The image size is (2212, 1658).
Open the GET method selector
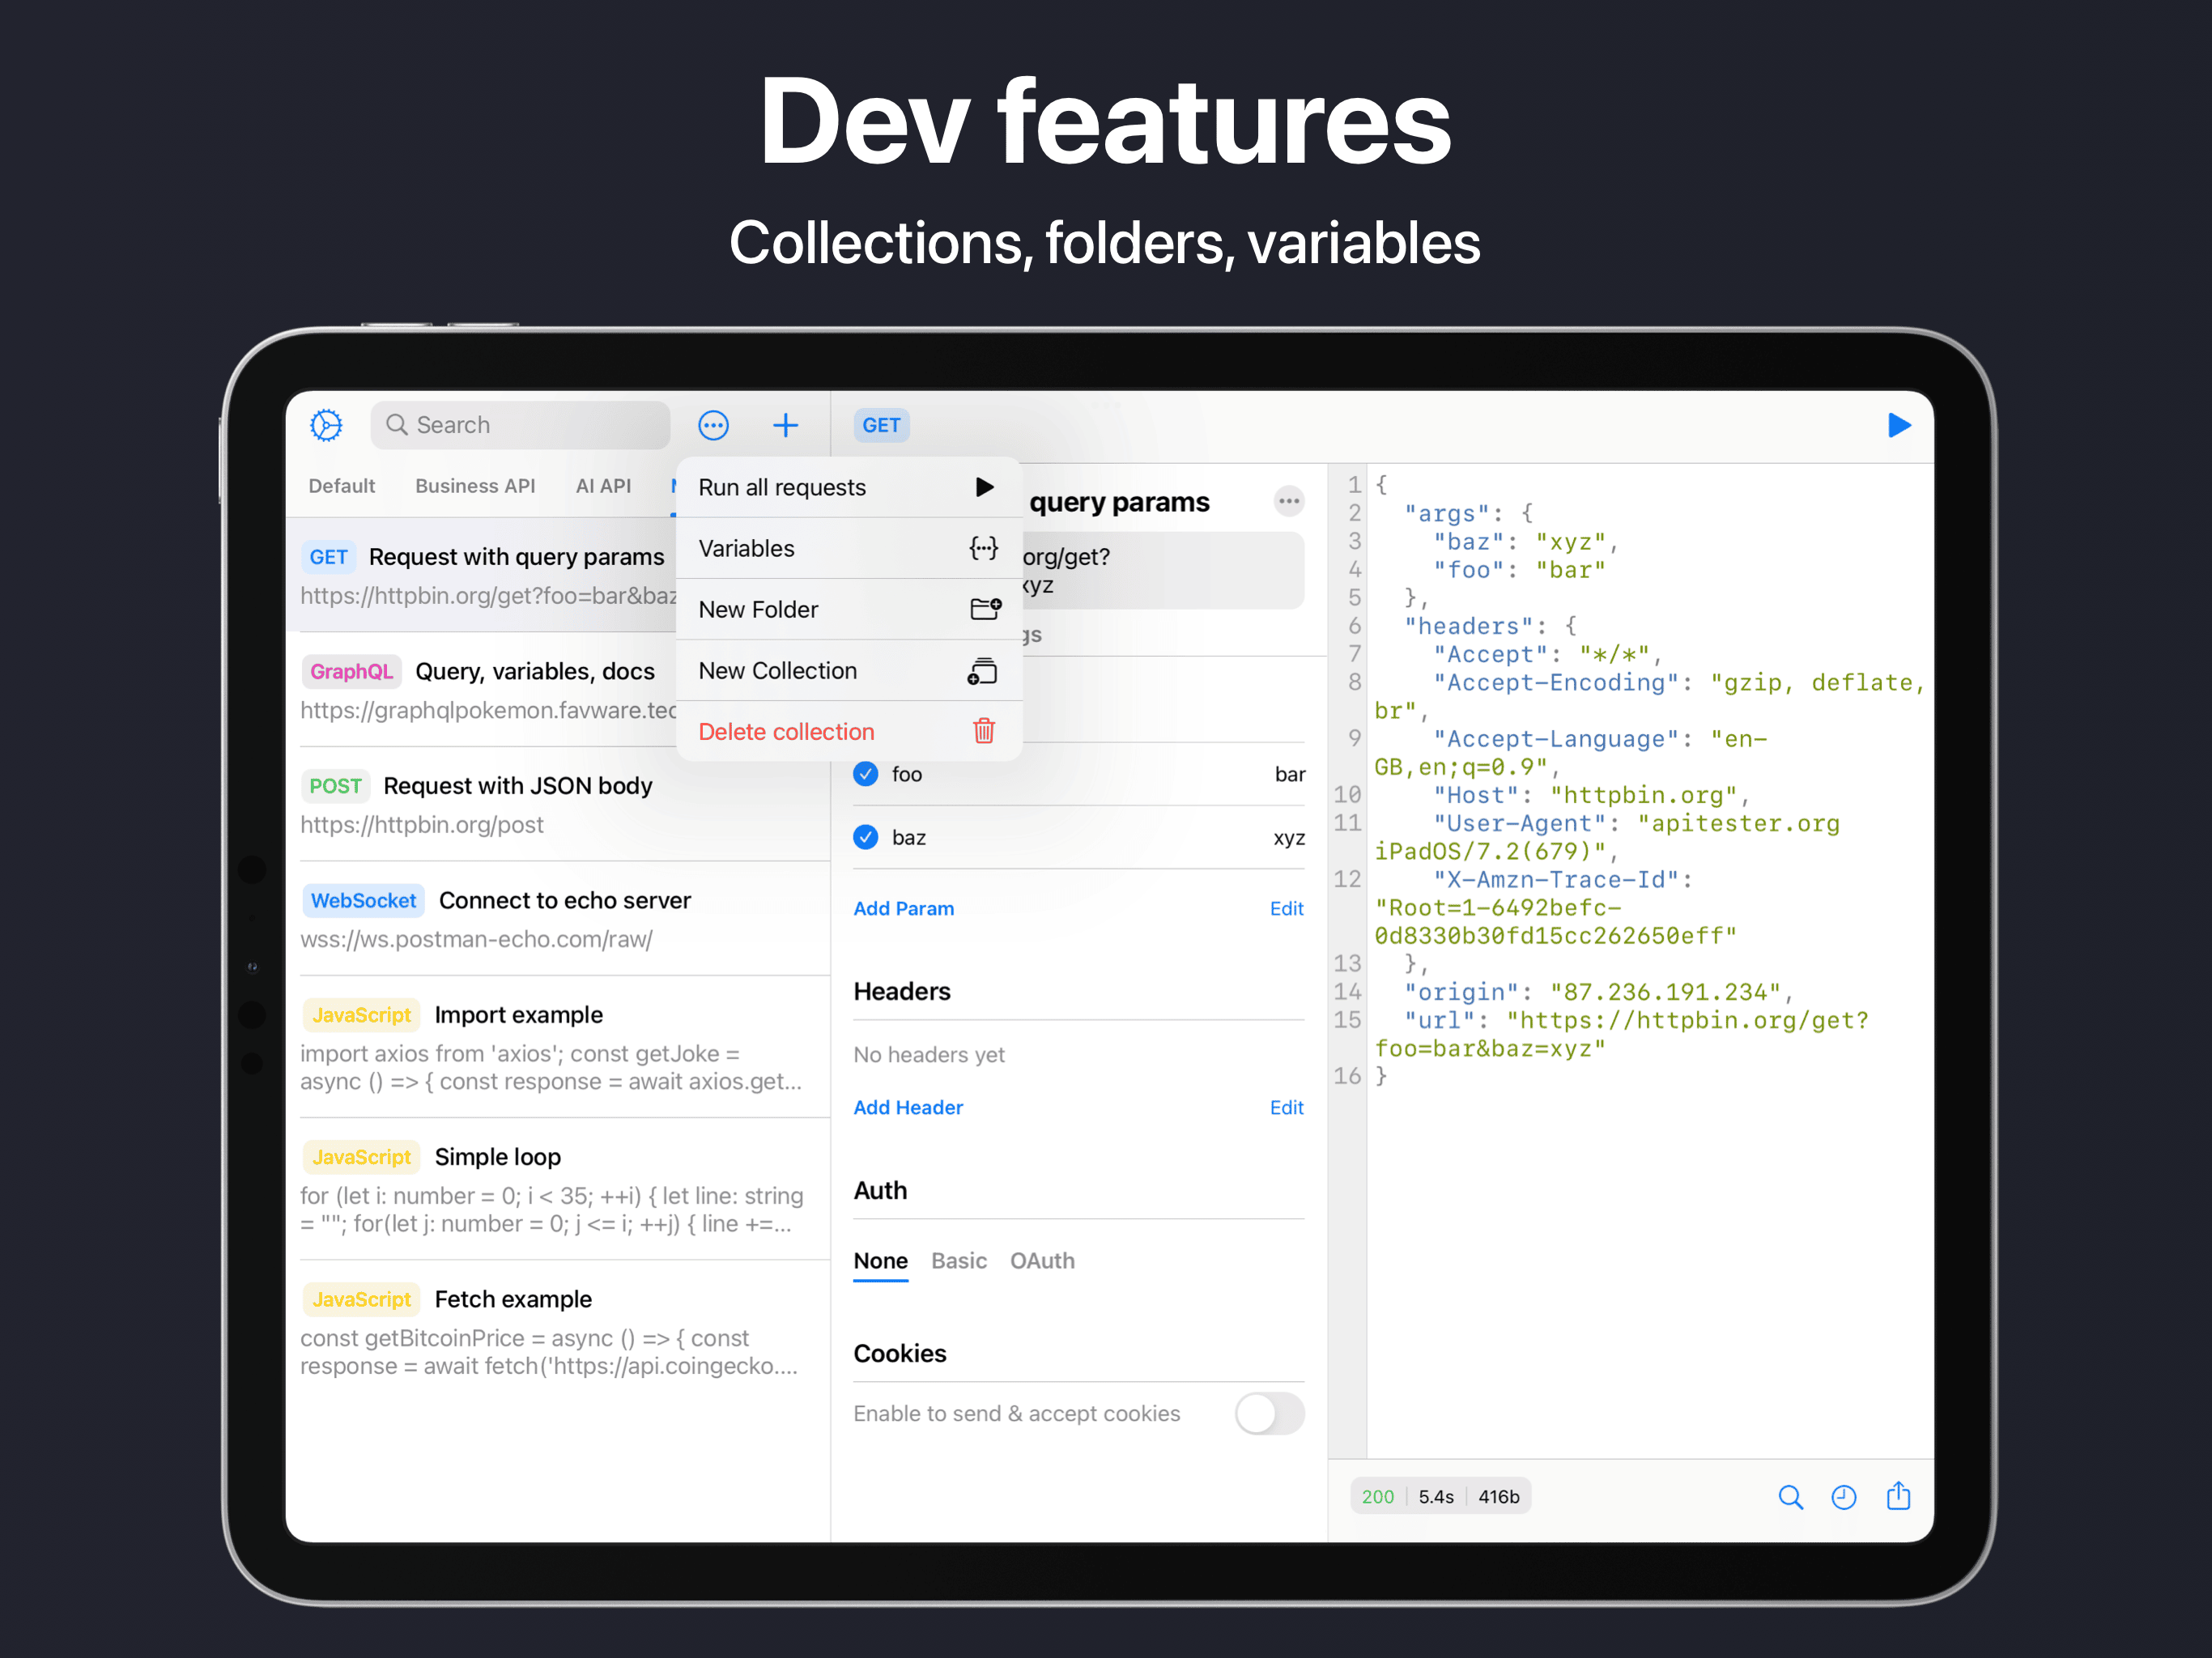[x=881, y=425]
